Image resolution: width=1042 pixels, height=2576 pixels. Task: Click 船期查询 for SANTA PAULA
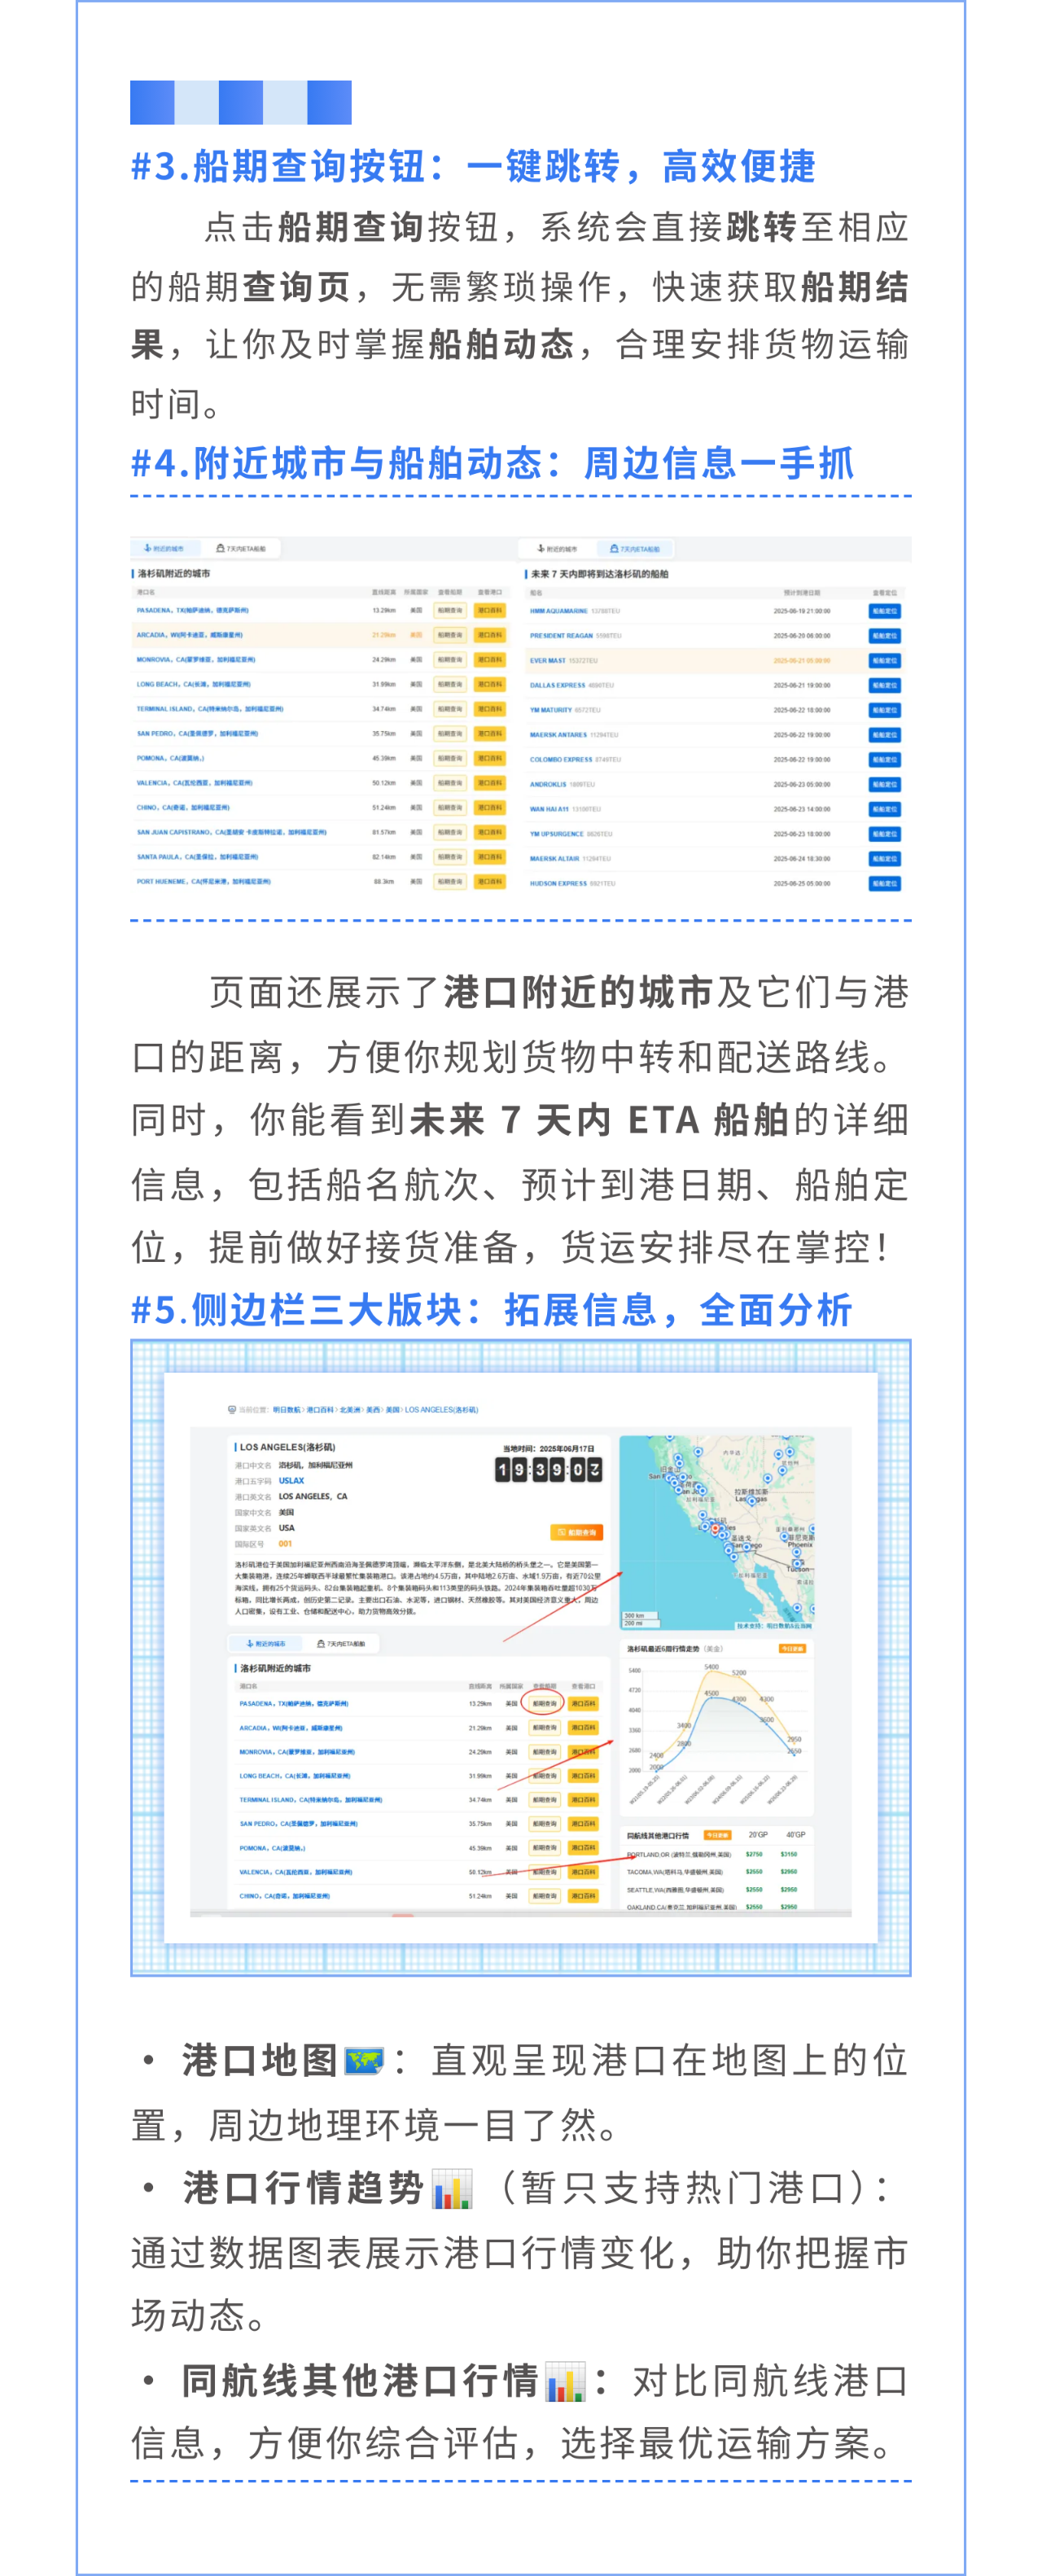coord(450,857)
